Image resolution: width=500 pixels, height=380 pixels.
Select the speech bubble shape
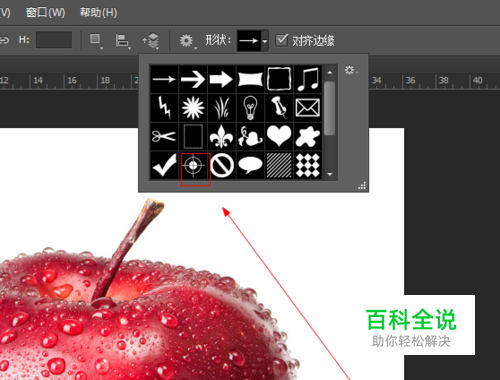point(250,165)
